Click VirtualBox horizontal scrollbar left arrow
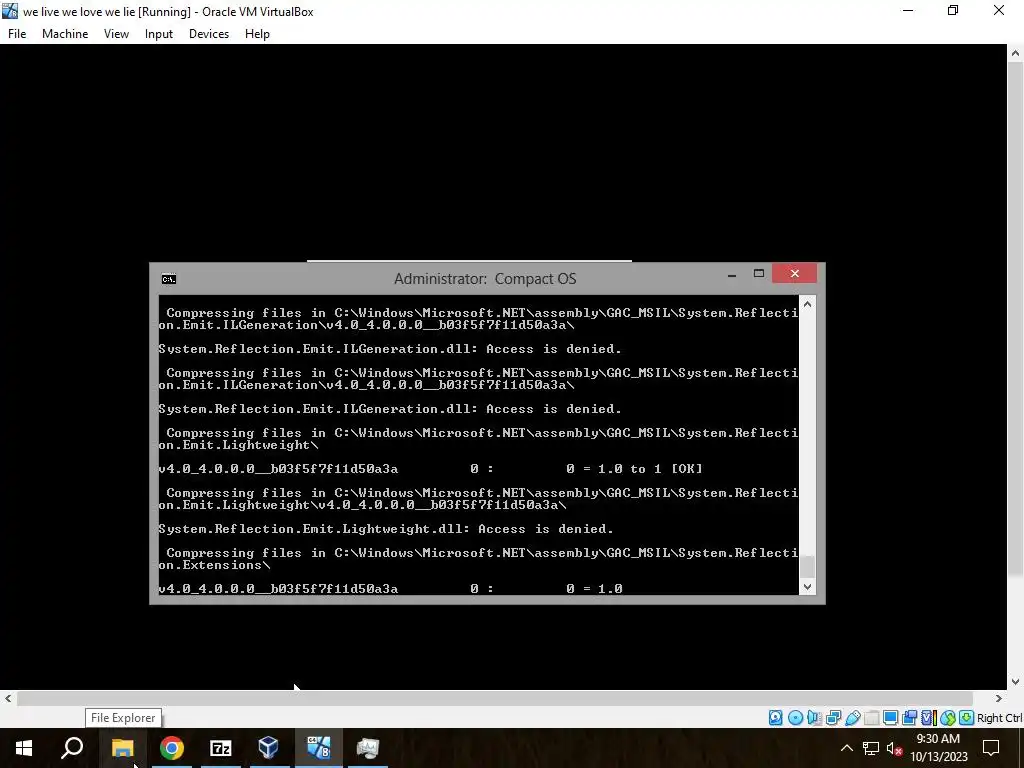Image resolution: width=1024 pixels, height=768 pixels. [8, 698]
